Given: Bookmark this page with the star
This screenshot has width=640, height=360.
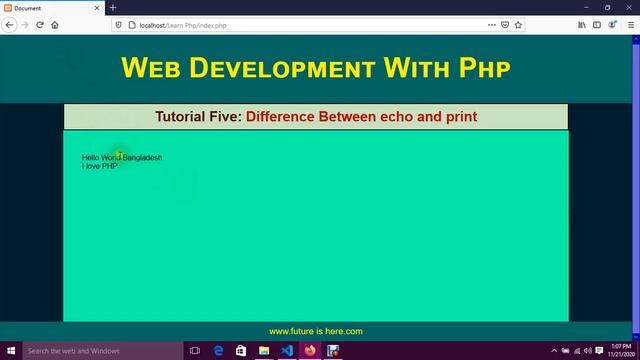Looking at the screenshot, I should tap(518, 25).
